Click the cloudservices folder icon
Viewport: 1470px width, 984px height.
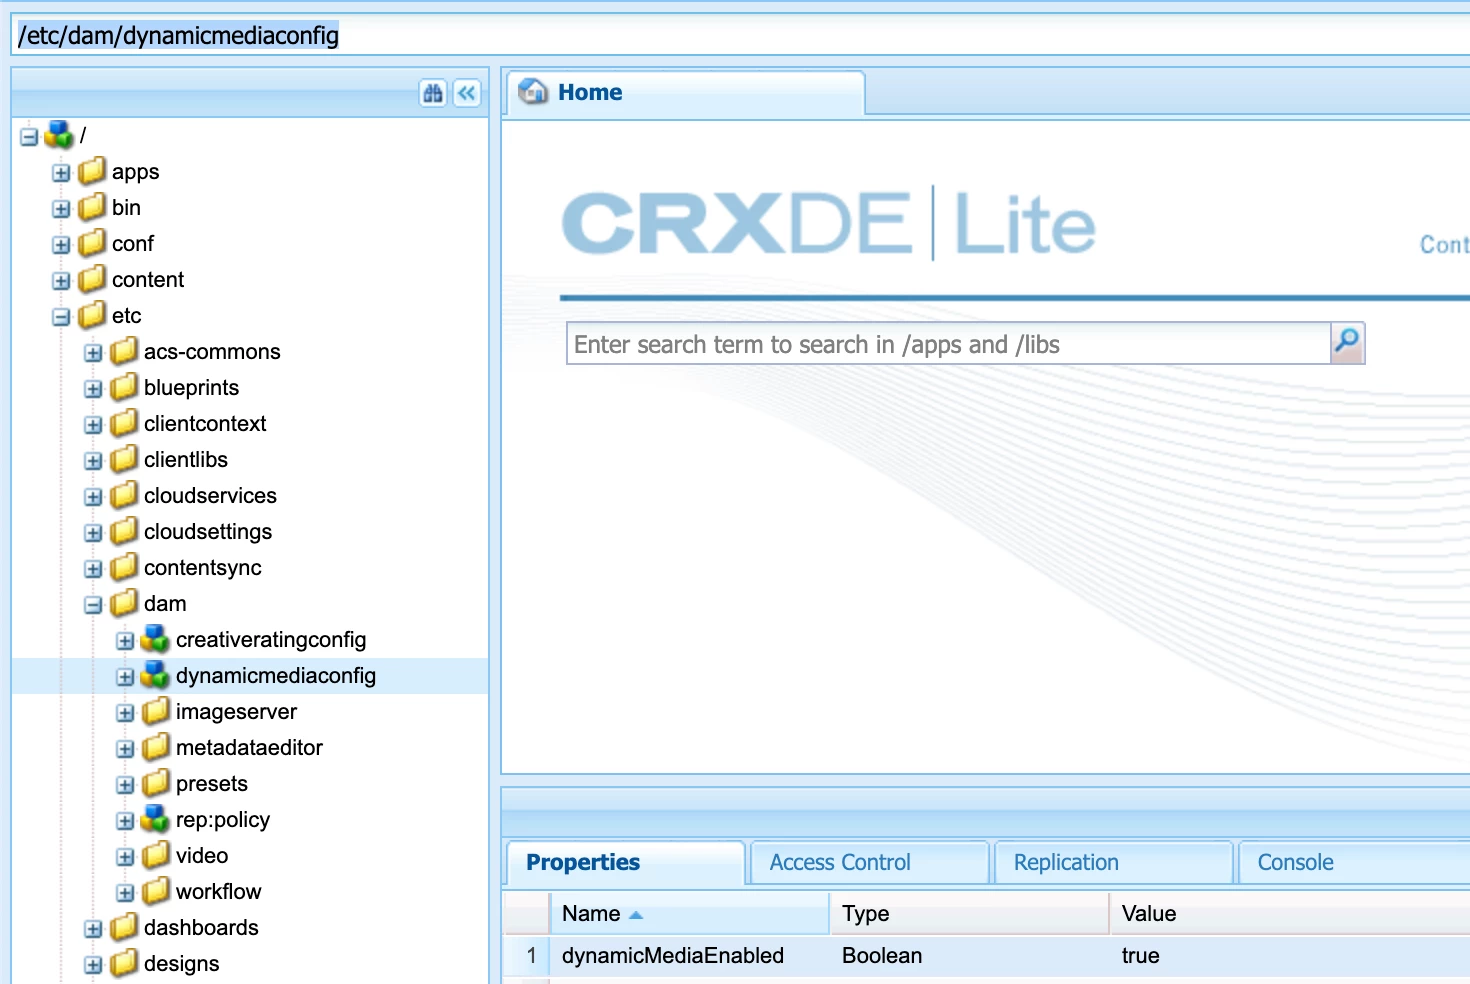[124, 495]
